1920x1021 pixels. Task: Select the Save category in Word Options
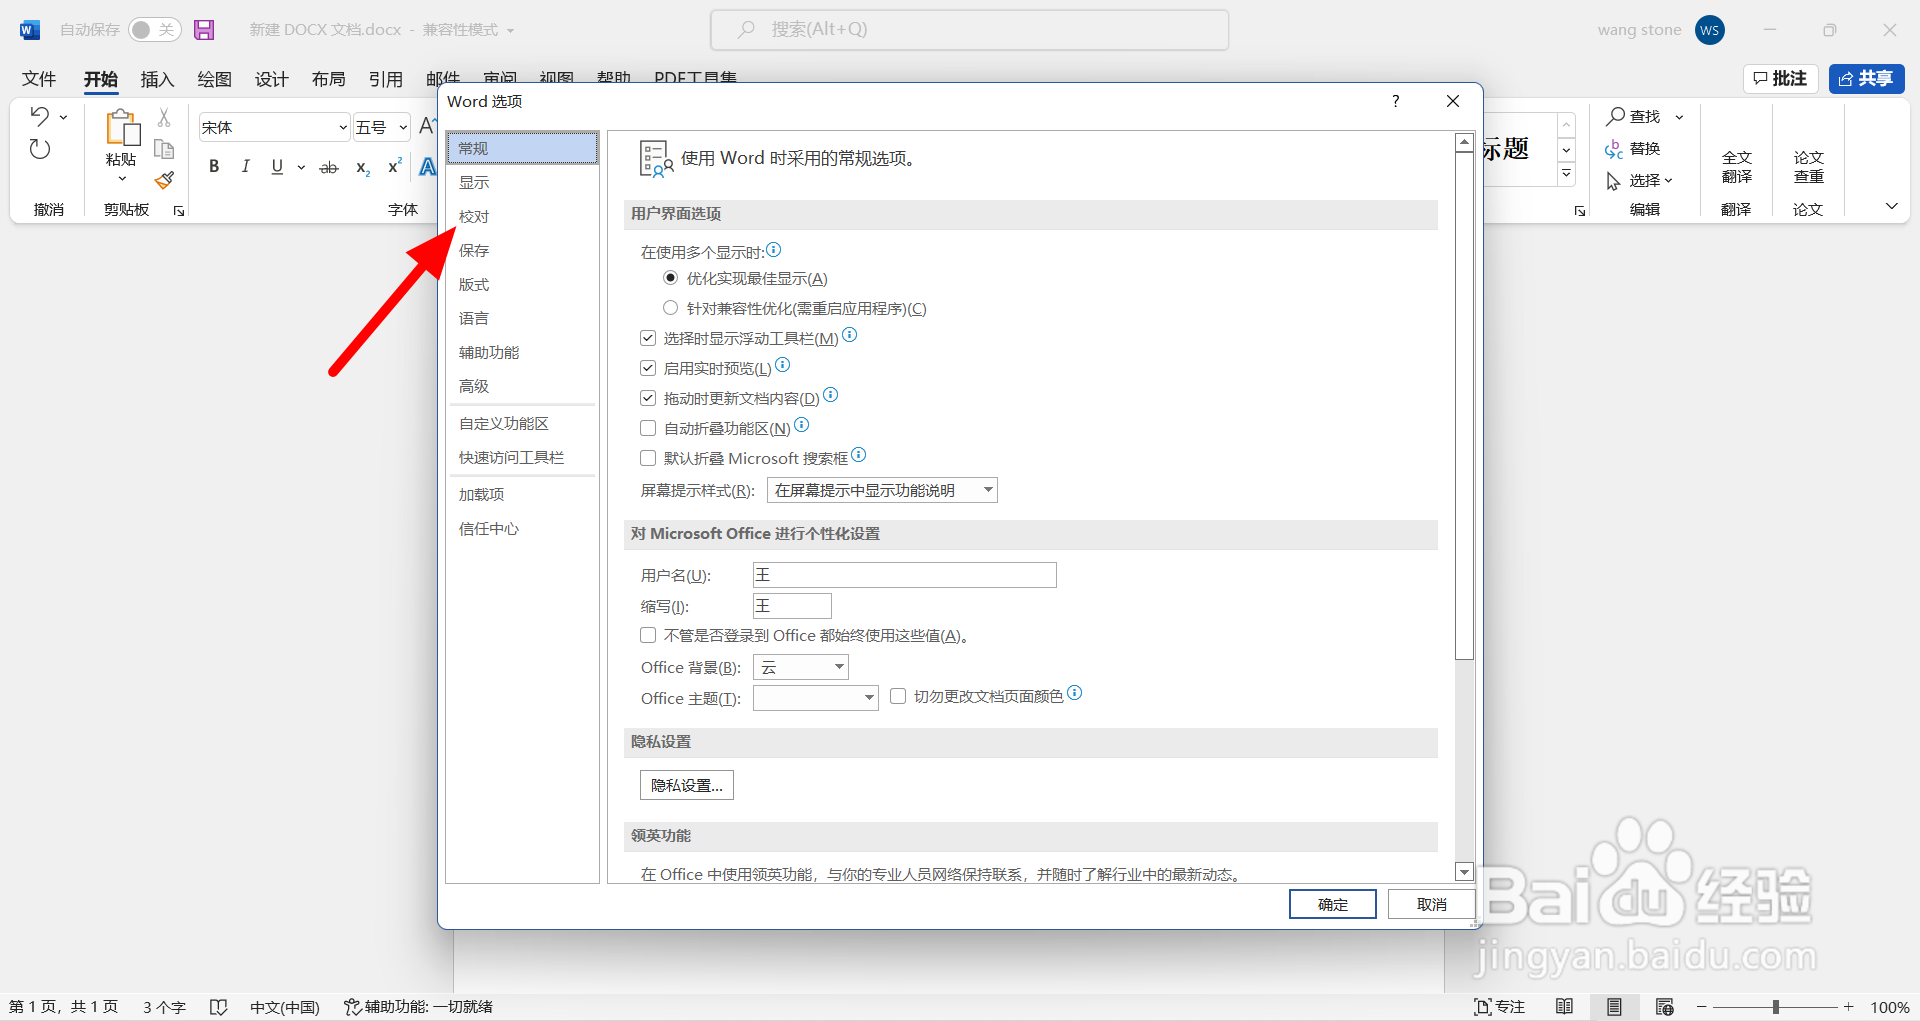click(x=522, y=250)
